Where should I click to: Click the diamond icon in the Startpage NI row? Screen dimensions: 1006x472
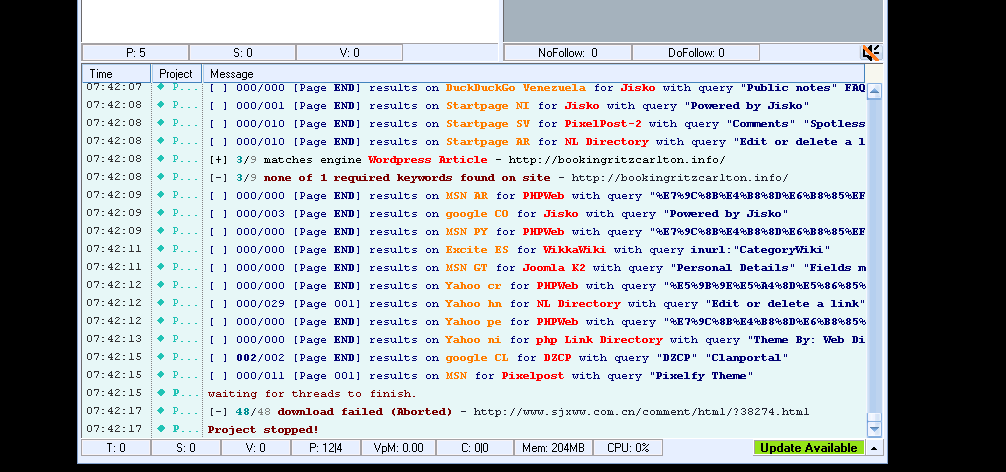(x=161, y=105)
